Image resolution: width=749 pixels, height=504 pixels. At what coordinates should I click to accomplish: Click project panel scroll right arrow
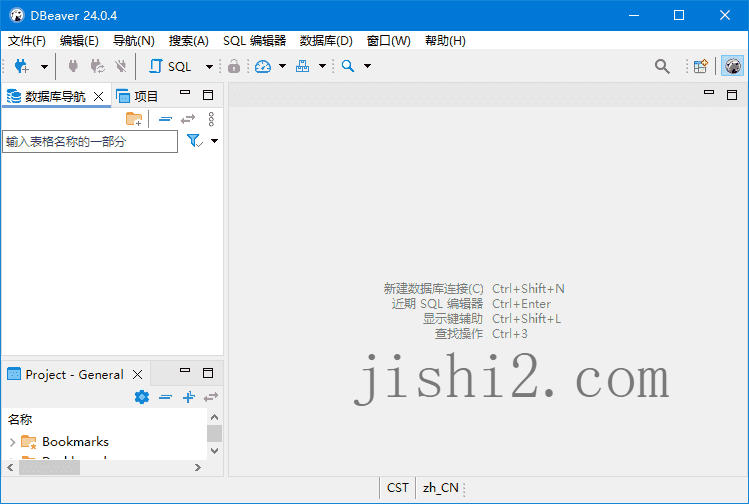[x=198, y=467]
